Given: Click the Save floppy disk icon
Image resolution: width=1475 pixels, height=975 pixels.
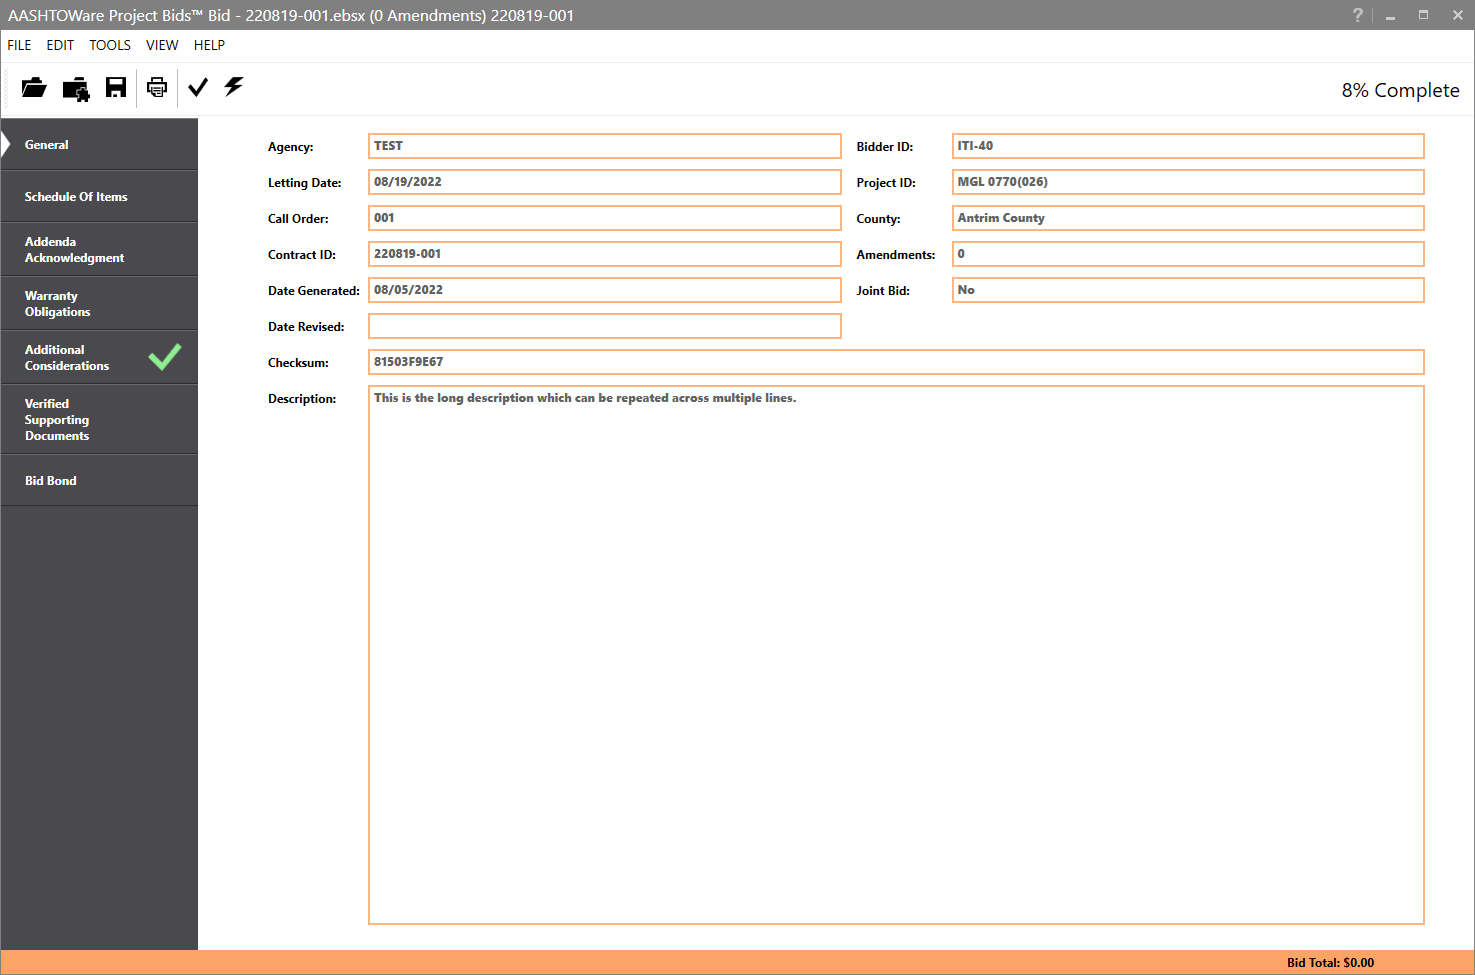Looking at the screenshot, I should [116, 88].
